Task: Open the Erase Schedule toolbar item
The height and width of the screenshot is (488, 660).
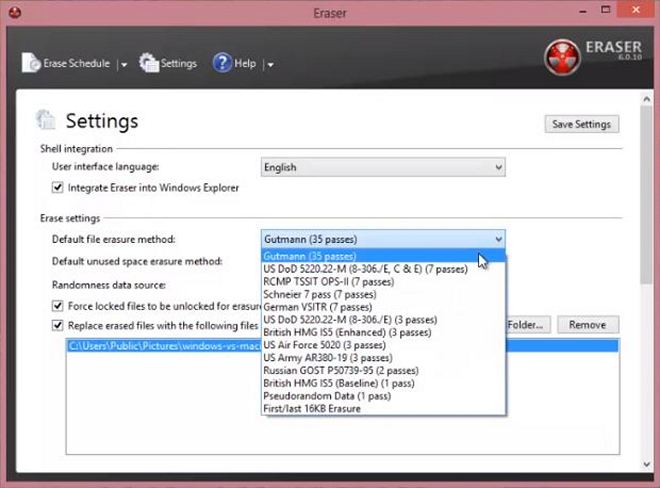Action: click(x=66, y=63)
